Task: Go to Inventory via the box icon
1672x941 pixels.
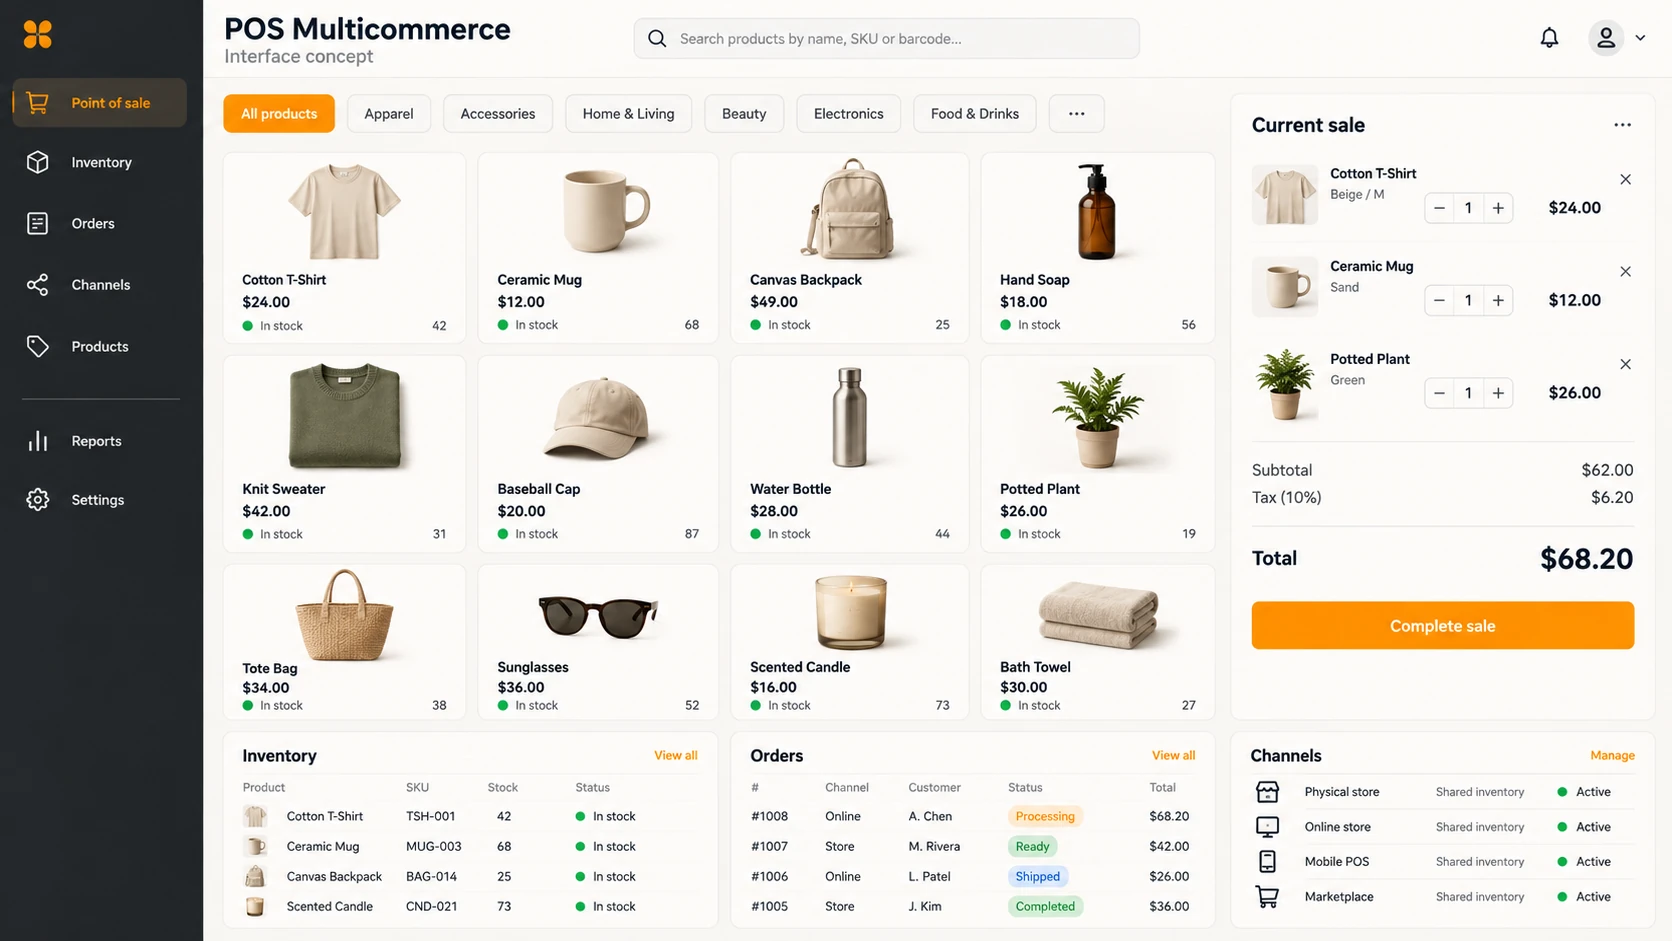Action: coord(38,162)
